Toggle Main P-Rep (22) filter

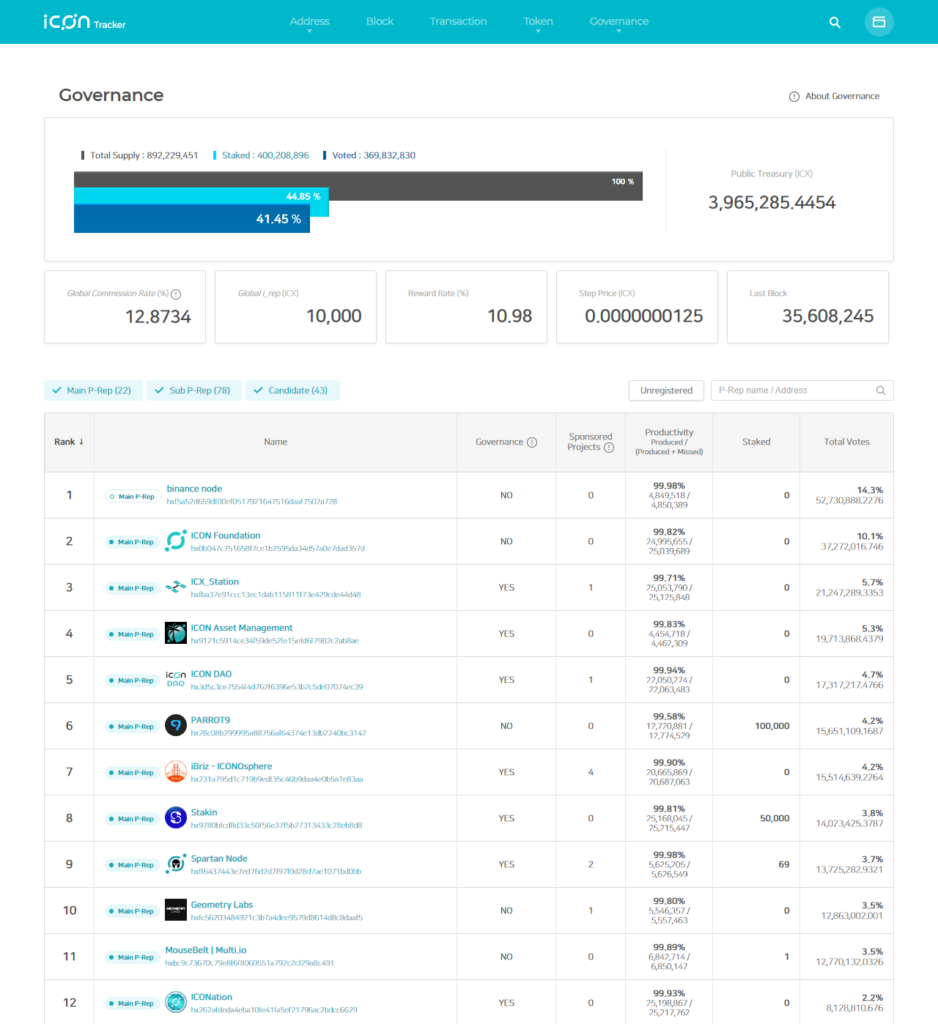(93, 391)
